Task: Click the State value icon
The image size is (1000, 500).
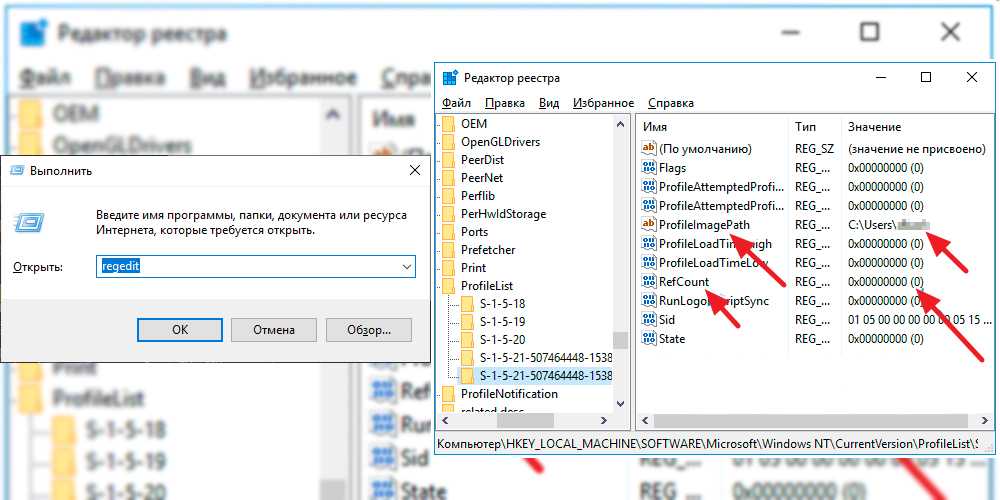Action: 648,339
